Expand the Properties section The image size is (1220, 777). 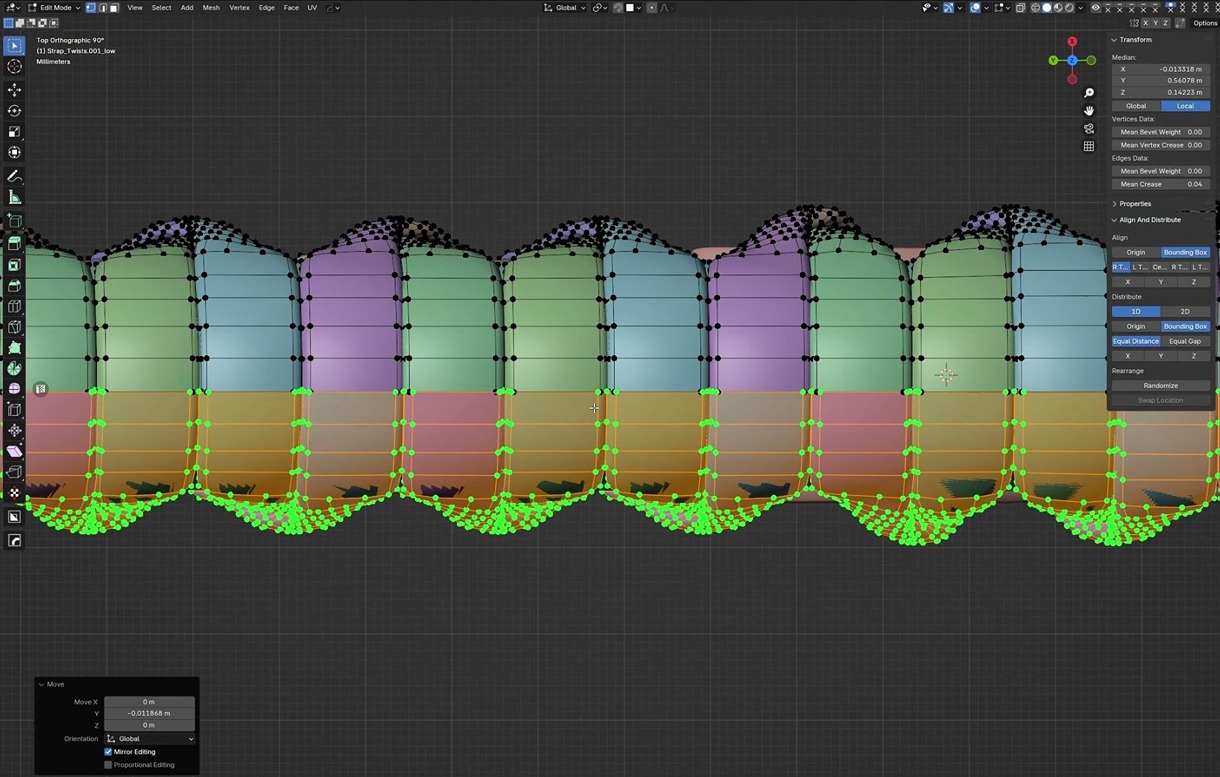tap(1134, 204)
